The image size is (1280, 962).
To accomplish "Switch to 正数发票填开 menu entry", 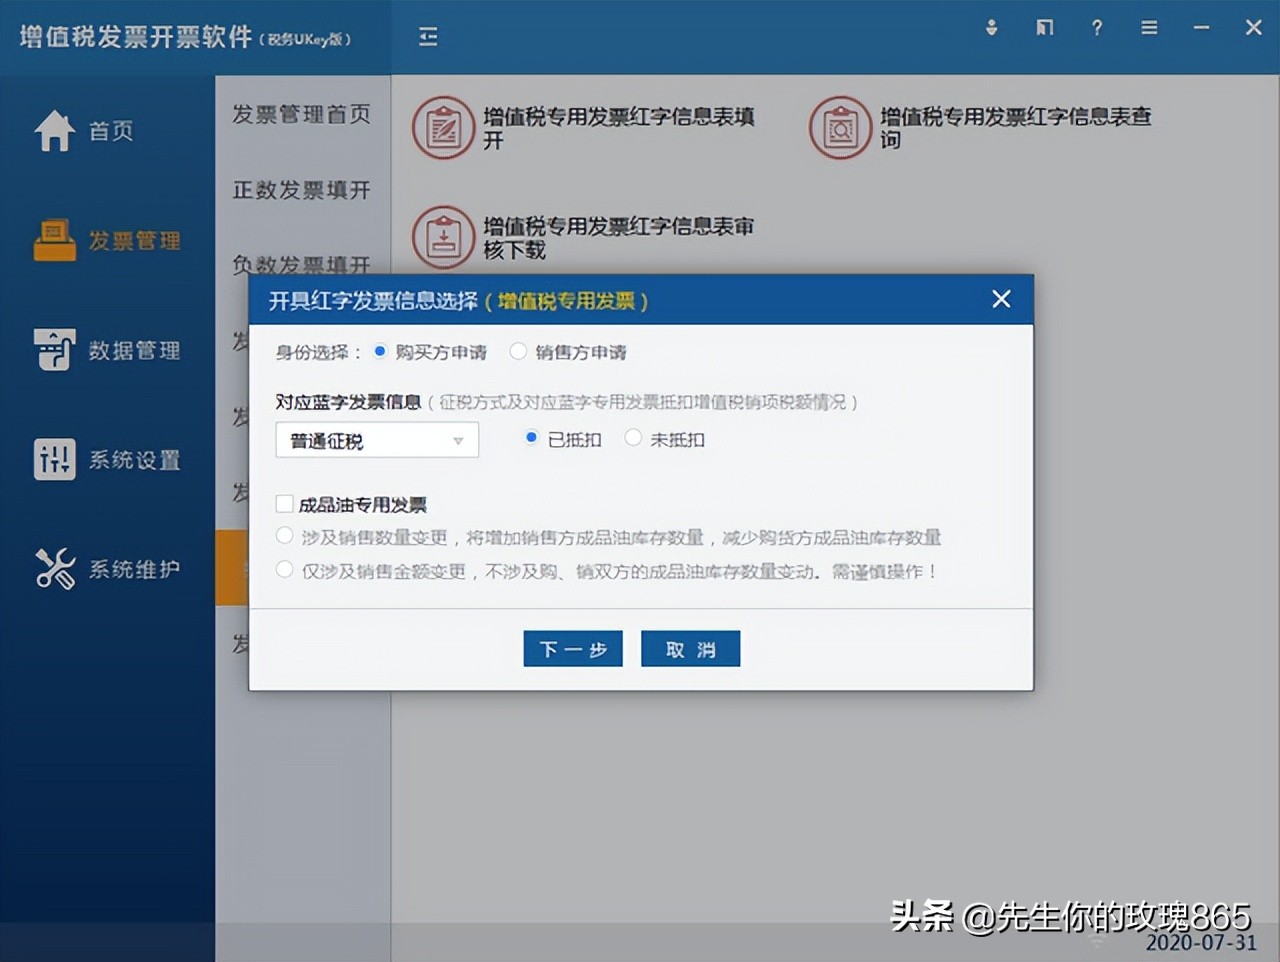I will [x=300, y=190].
